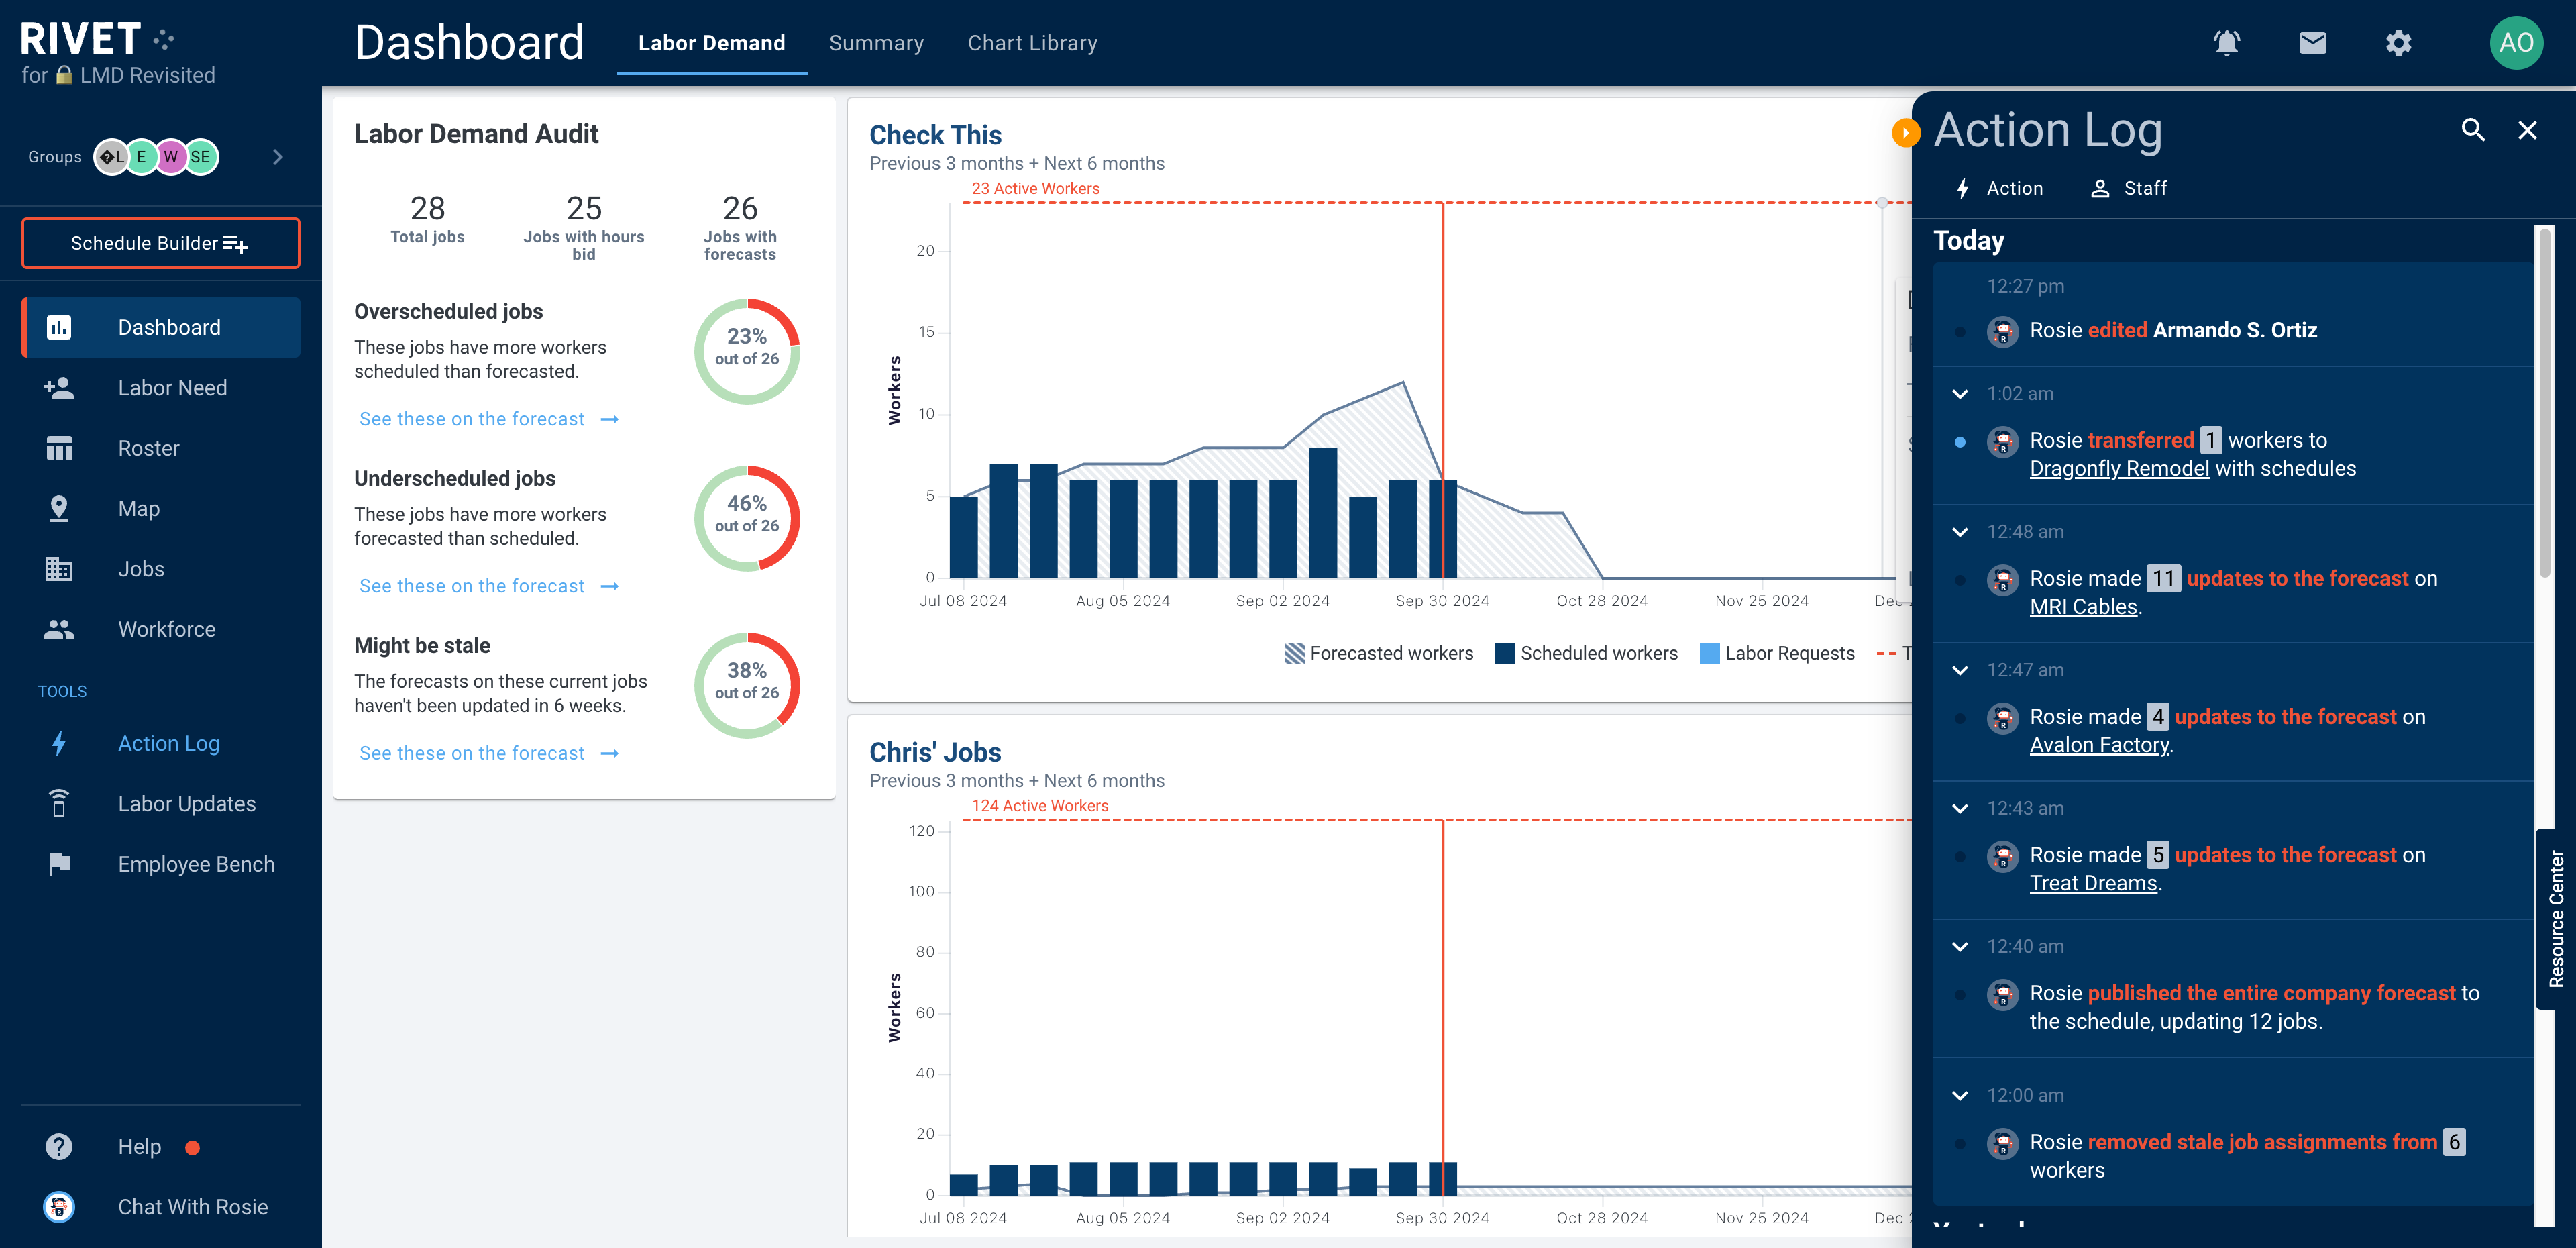Click the Chris' Jobs chart title
This screenshot has height=1248, width=2576.
[935, 752]
